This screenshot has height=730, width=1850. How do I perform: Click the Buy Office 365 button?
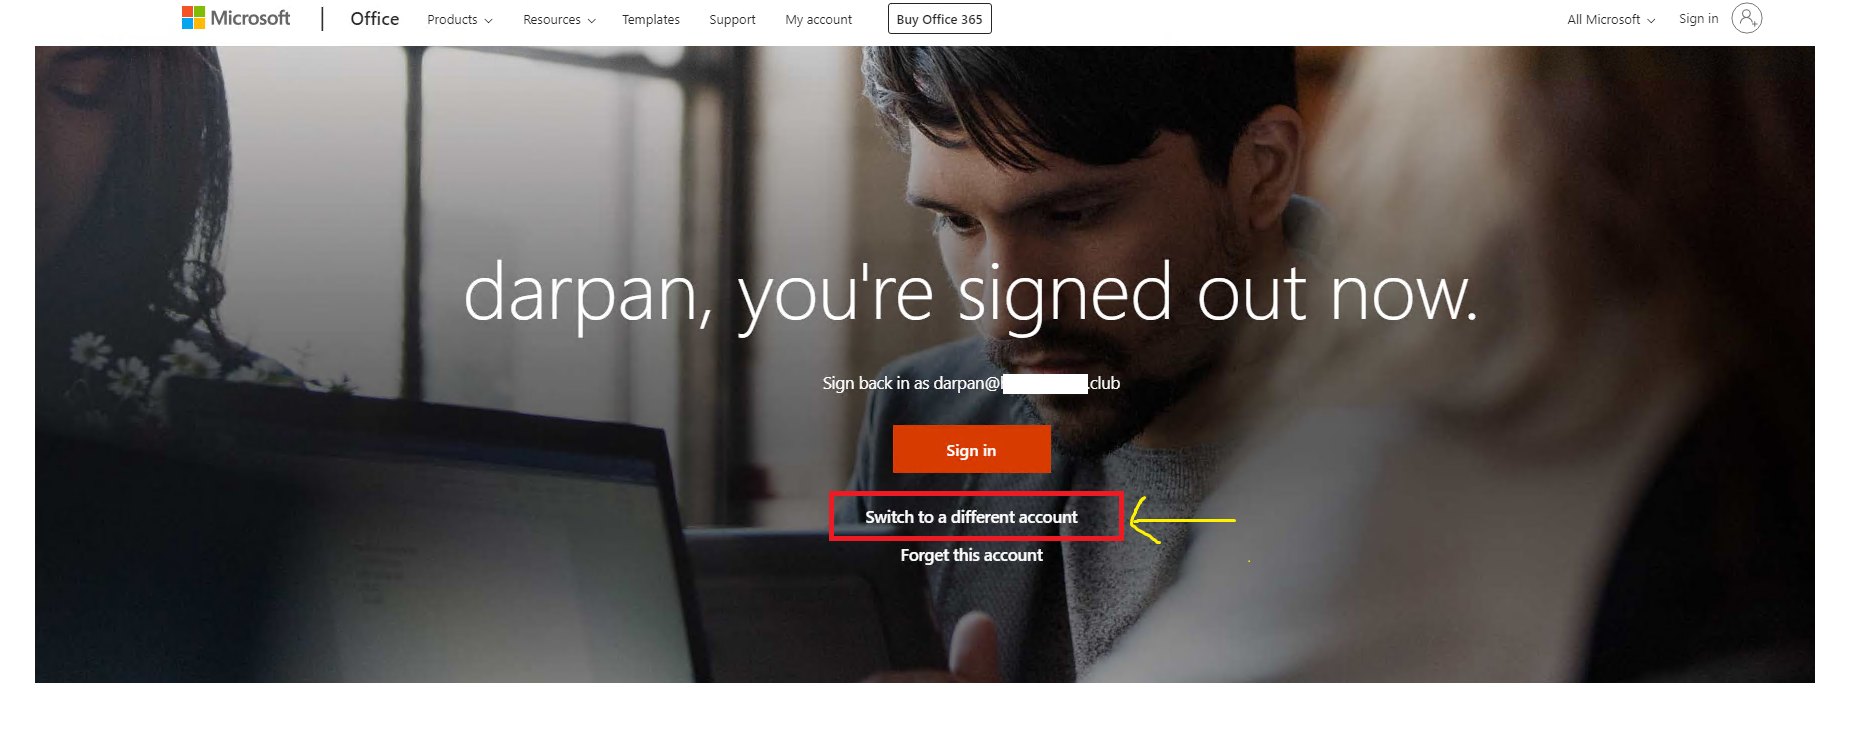point(939,19)
